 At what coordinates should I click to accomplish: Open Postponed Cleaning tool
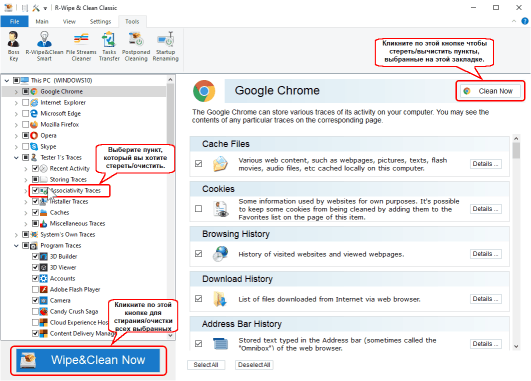[x=136, y=46]
